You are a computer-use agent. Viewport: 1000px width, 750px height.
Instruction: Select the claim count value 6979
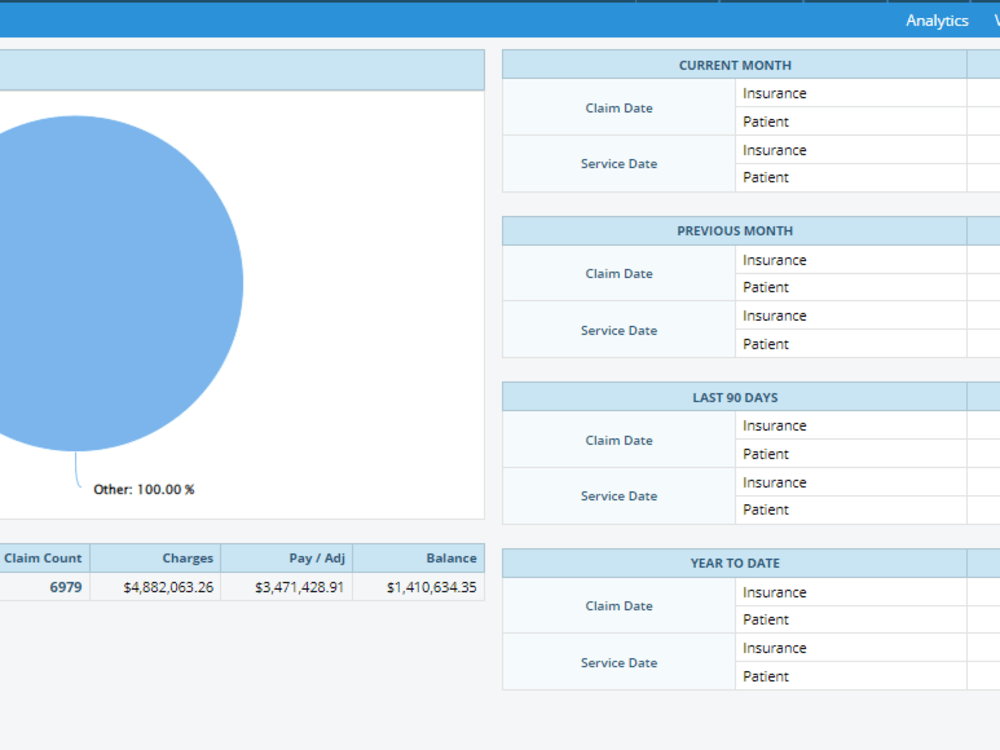click(x=66, y=587)
